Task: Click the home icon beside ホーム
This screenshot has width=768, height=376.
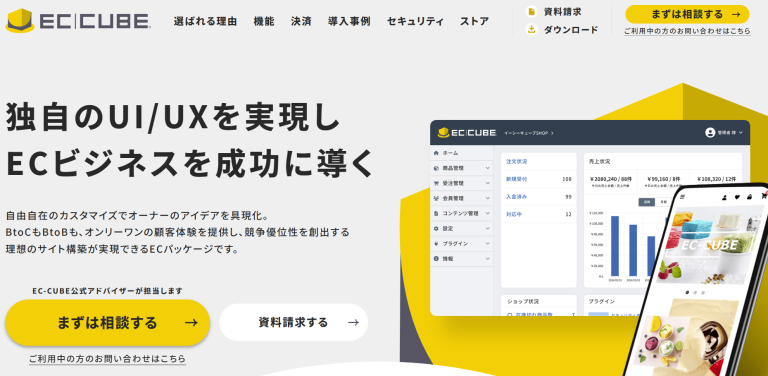Action: [x=436, y=153]
